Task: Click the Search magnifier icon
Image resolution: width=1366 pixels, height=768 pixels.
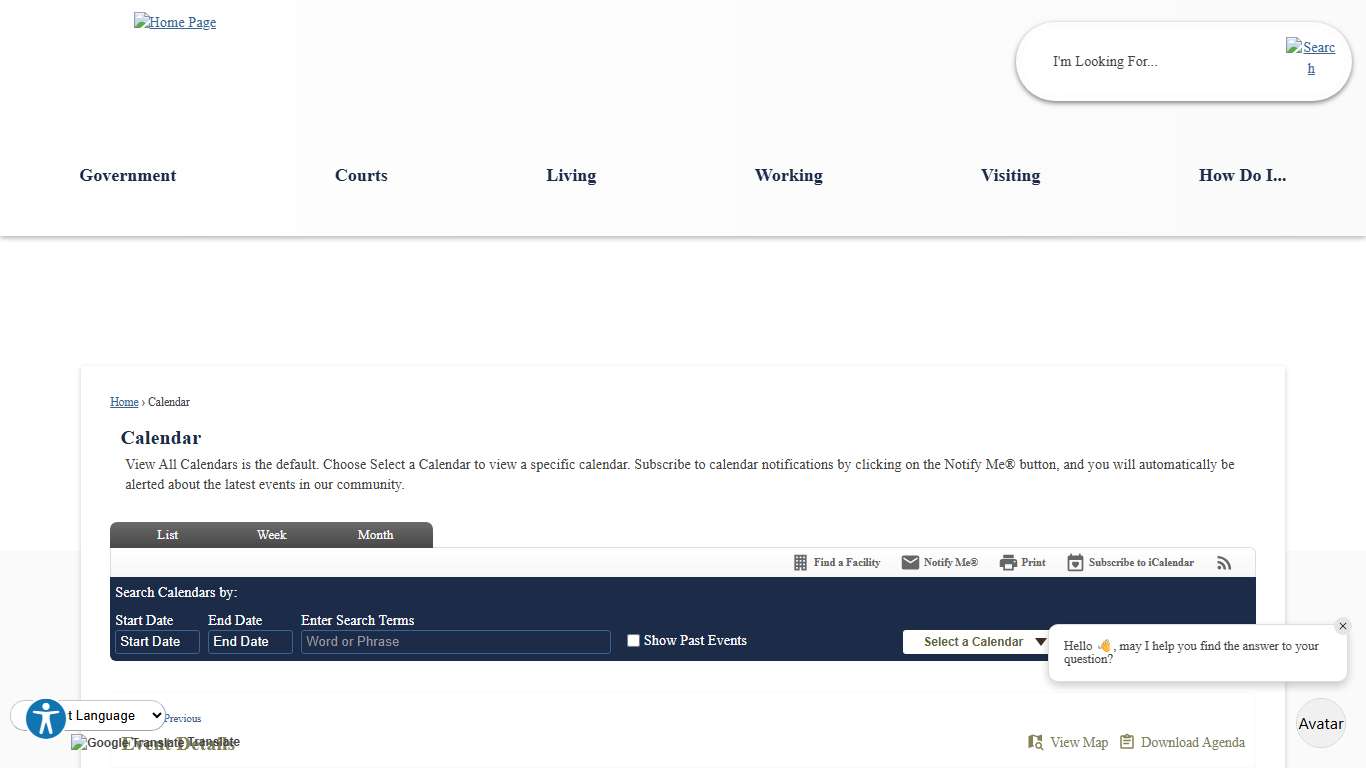Action: tap(1310, 58)
